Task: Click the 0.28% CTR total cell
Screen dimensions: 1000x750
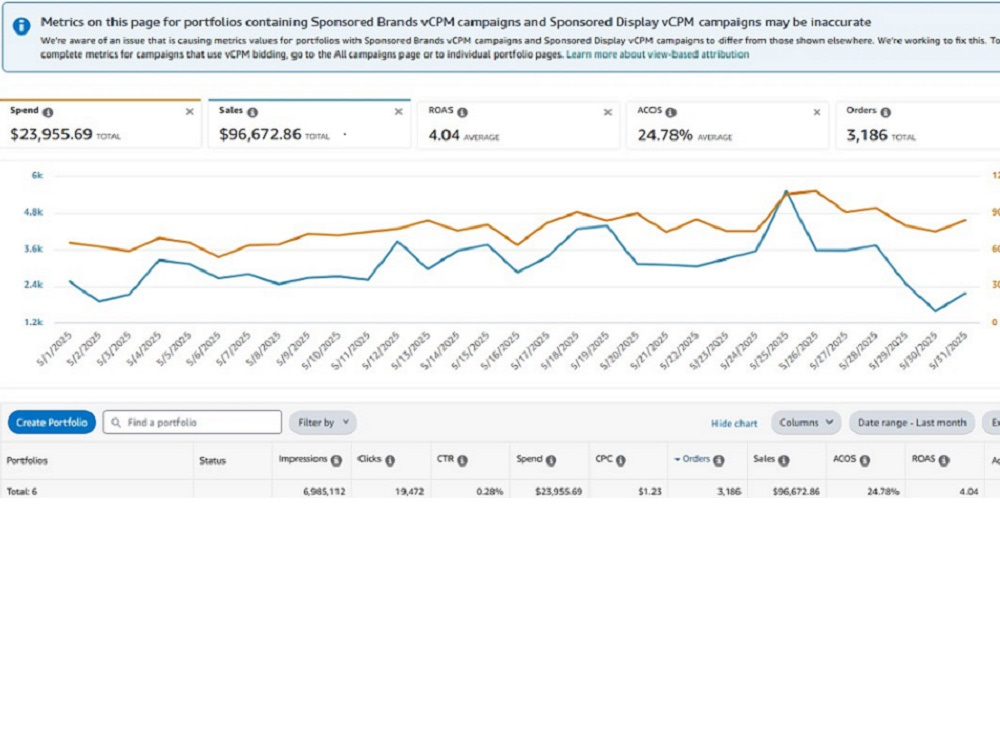Action: [490, 492]
